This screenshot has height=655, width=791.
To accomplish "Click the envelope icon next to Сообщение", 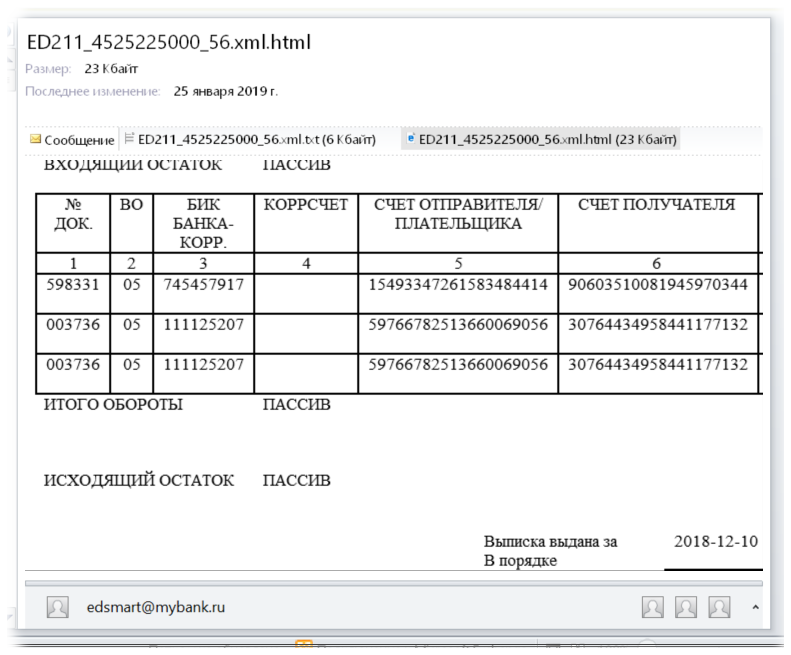I will [x=35, y=140].
